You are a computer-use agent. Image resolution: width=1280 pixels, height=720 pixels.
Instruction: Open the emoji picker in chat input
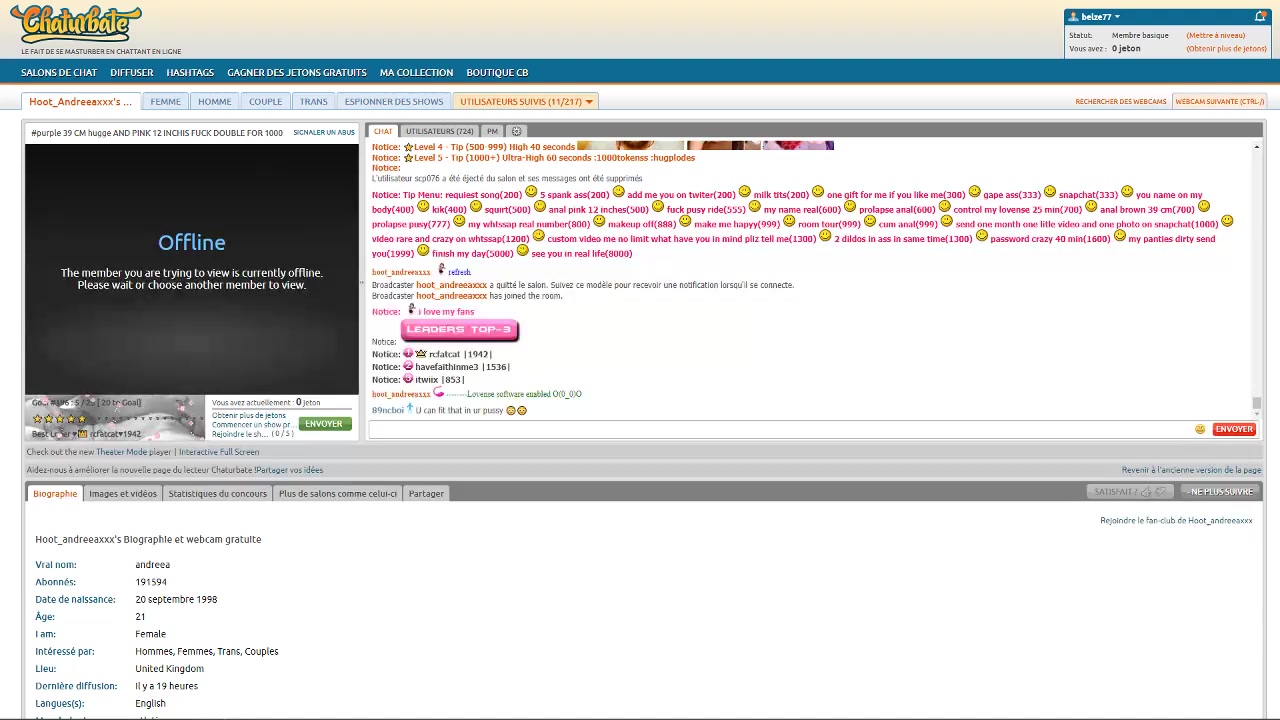pyautogui.click(x=1200, y=429)
